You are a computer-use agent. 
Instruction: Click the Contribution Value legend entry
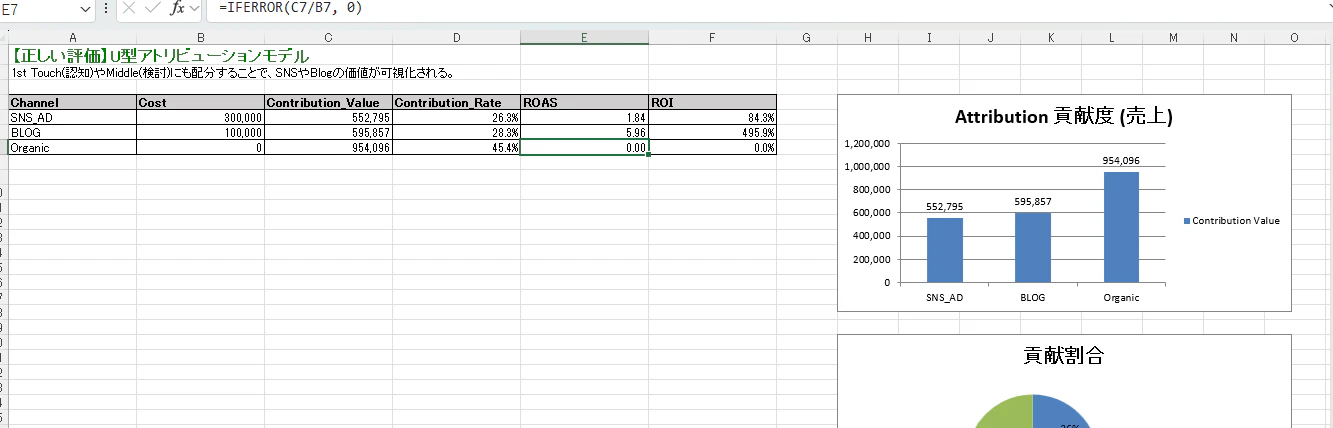[x=1231, y=221]
